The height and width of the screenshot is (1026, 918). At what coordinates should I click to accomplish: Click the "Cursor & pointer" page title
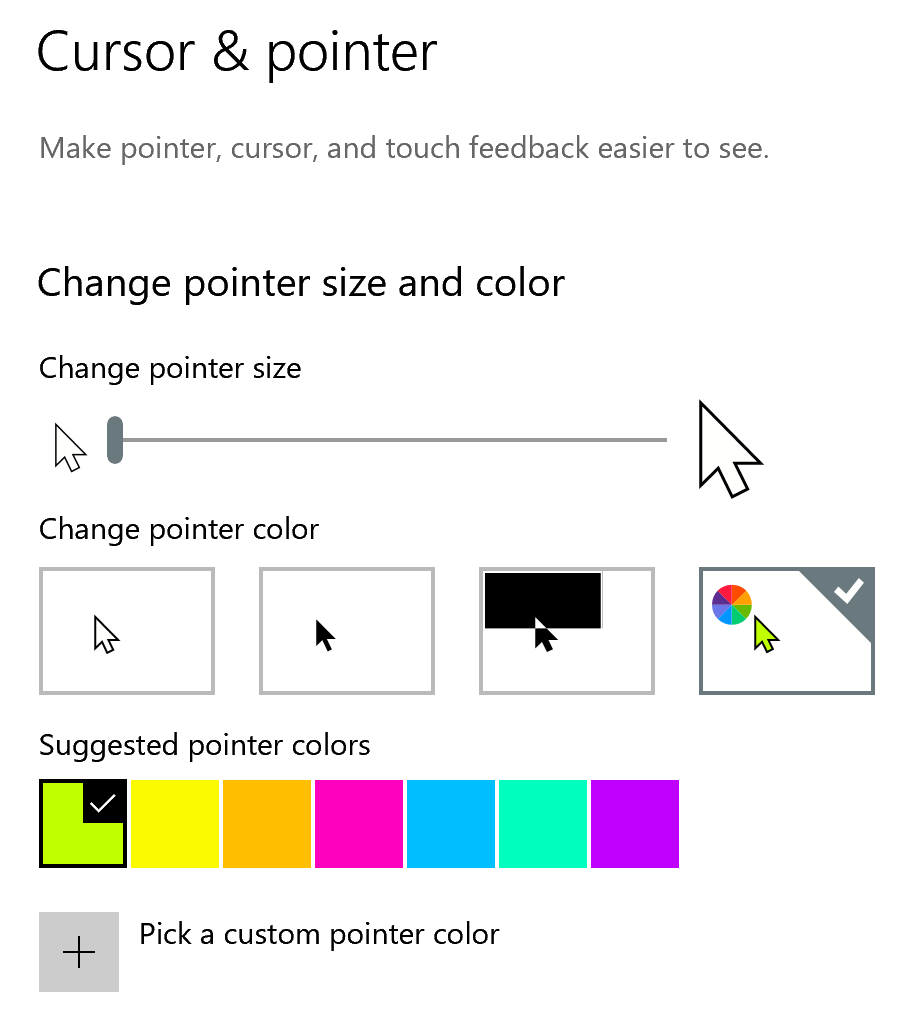pyautogui.click(x=237, y=52)
